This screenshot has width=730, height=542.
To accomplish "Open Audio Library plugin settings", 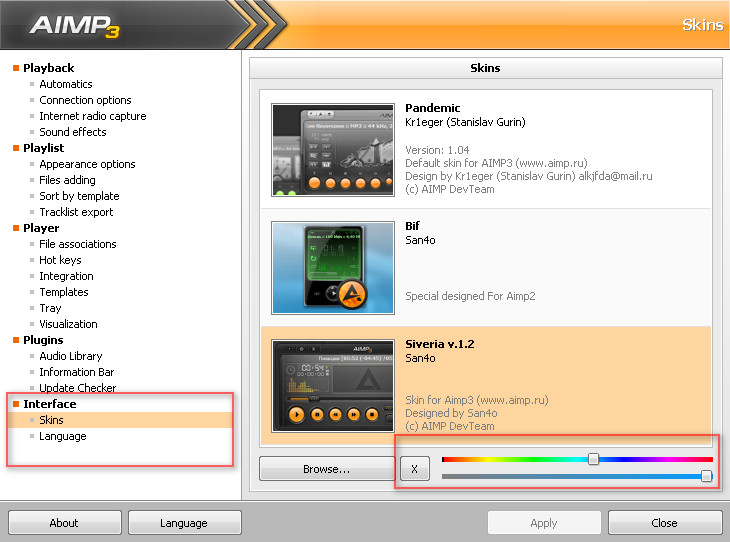I will point(70,356).
